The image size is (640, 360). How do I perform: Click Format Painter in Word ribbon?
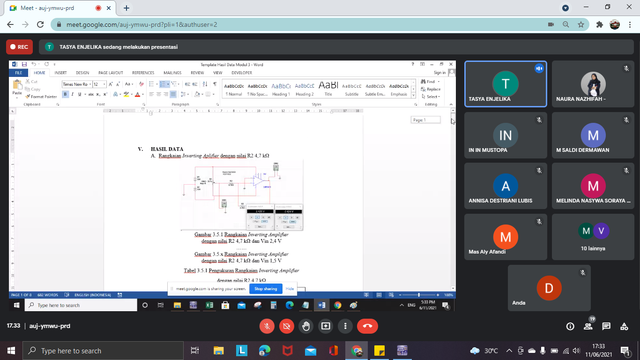[x=41, y=97]
